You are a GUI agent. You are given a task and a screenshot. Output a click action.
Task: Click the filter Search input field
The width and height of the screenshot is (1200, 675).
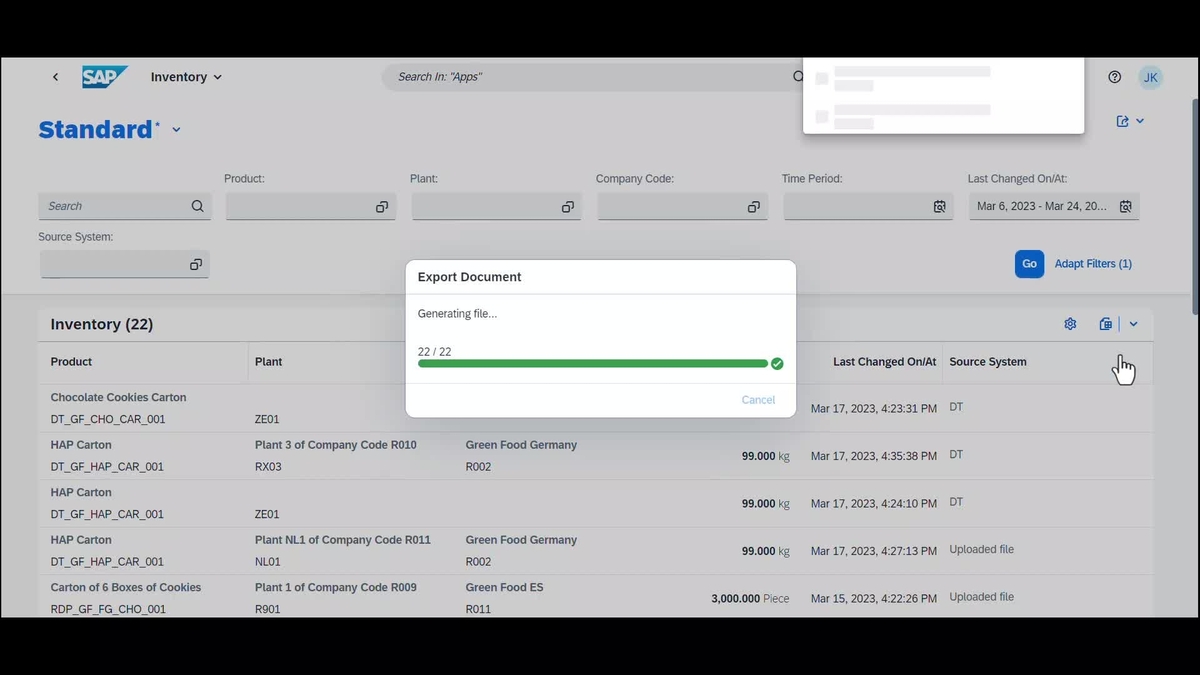click(x=125, y=206)
